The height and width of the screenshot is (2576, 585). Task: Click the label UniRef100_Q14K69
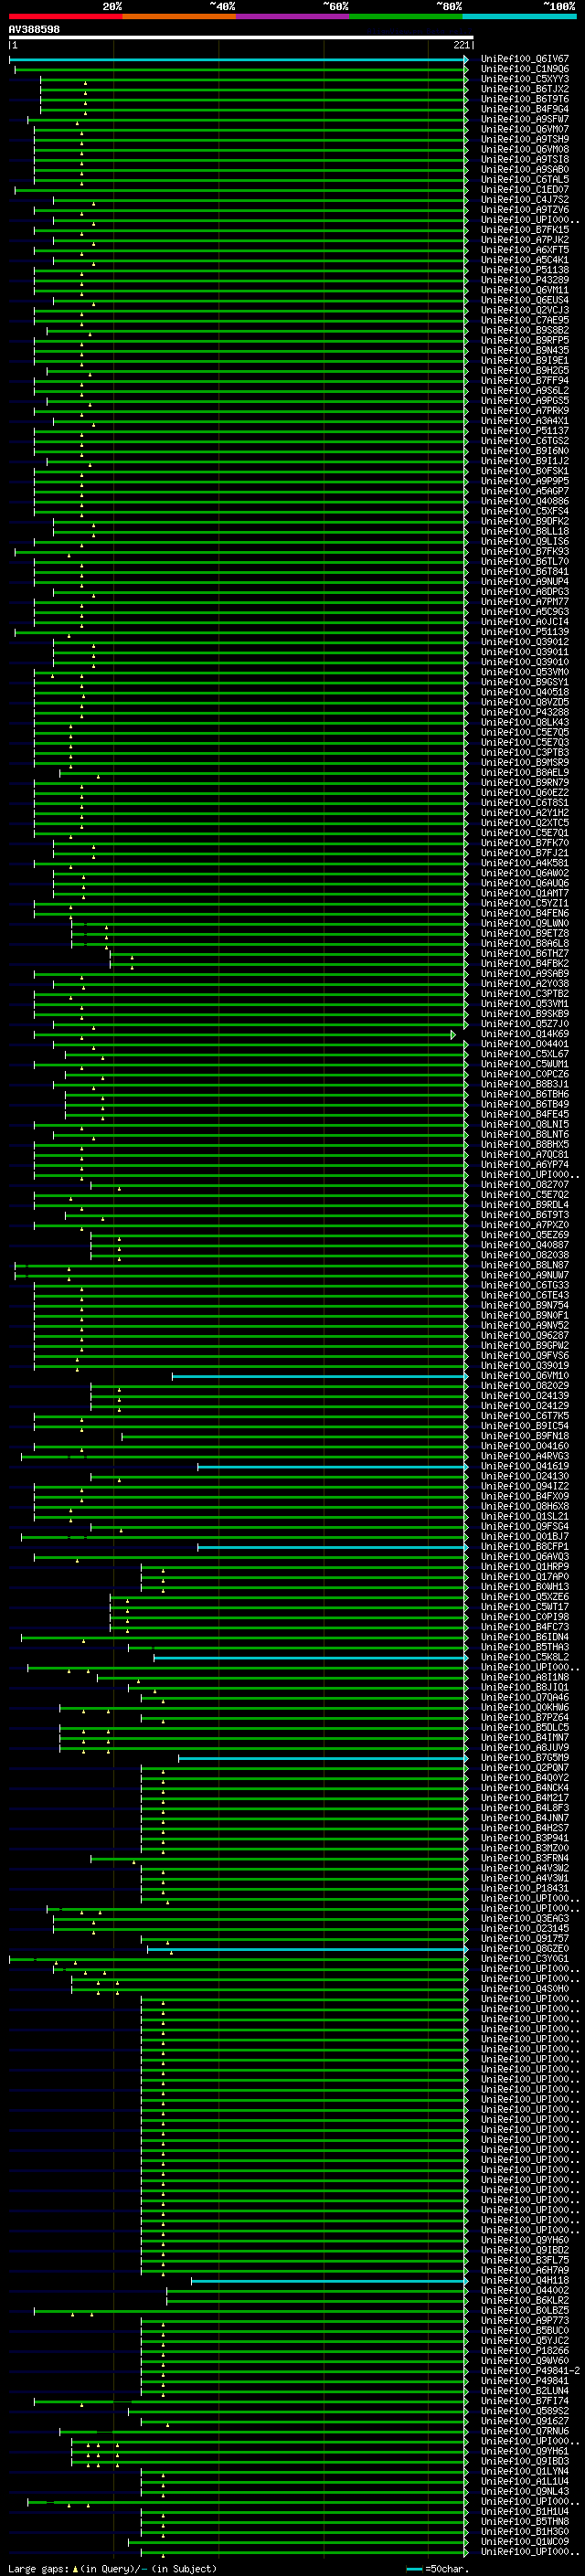(524, 1034)
